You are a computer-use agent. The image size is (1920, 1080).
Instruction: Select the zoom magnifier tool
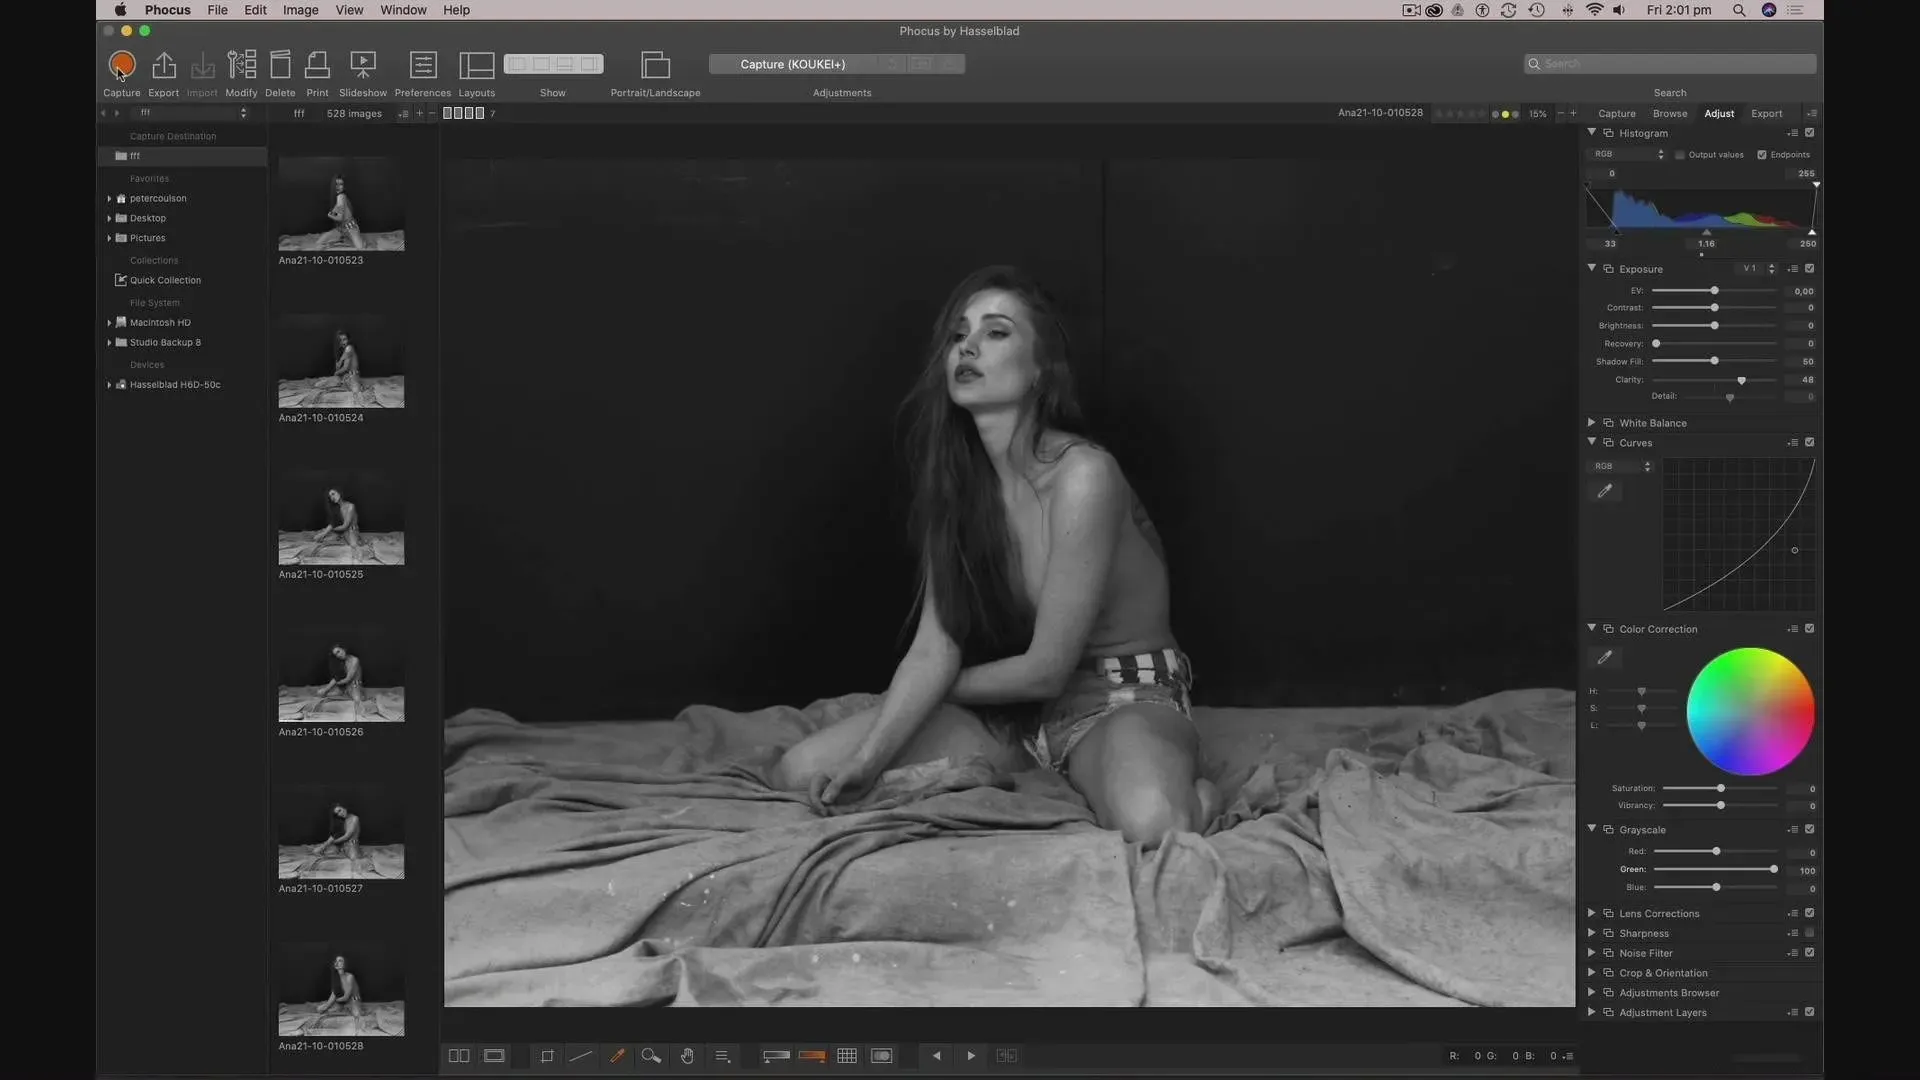tap(651, 1056)
